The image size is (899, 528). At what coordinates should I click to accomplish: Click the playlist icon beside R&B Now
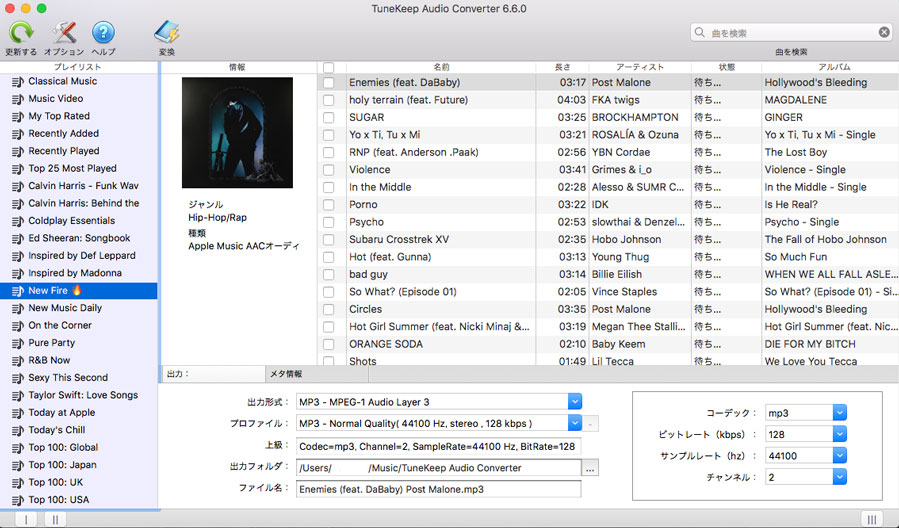(x=18, y=361)
